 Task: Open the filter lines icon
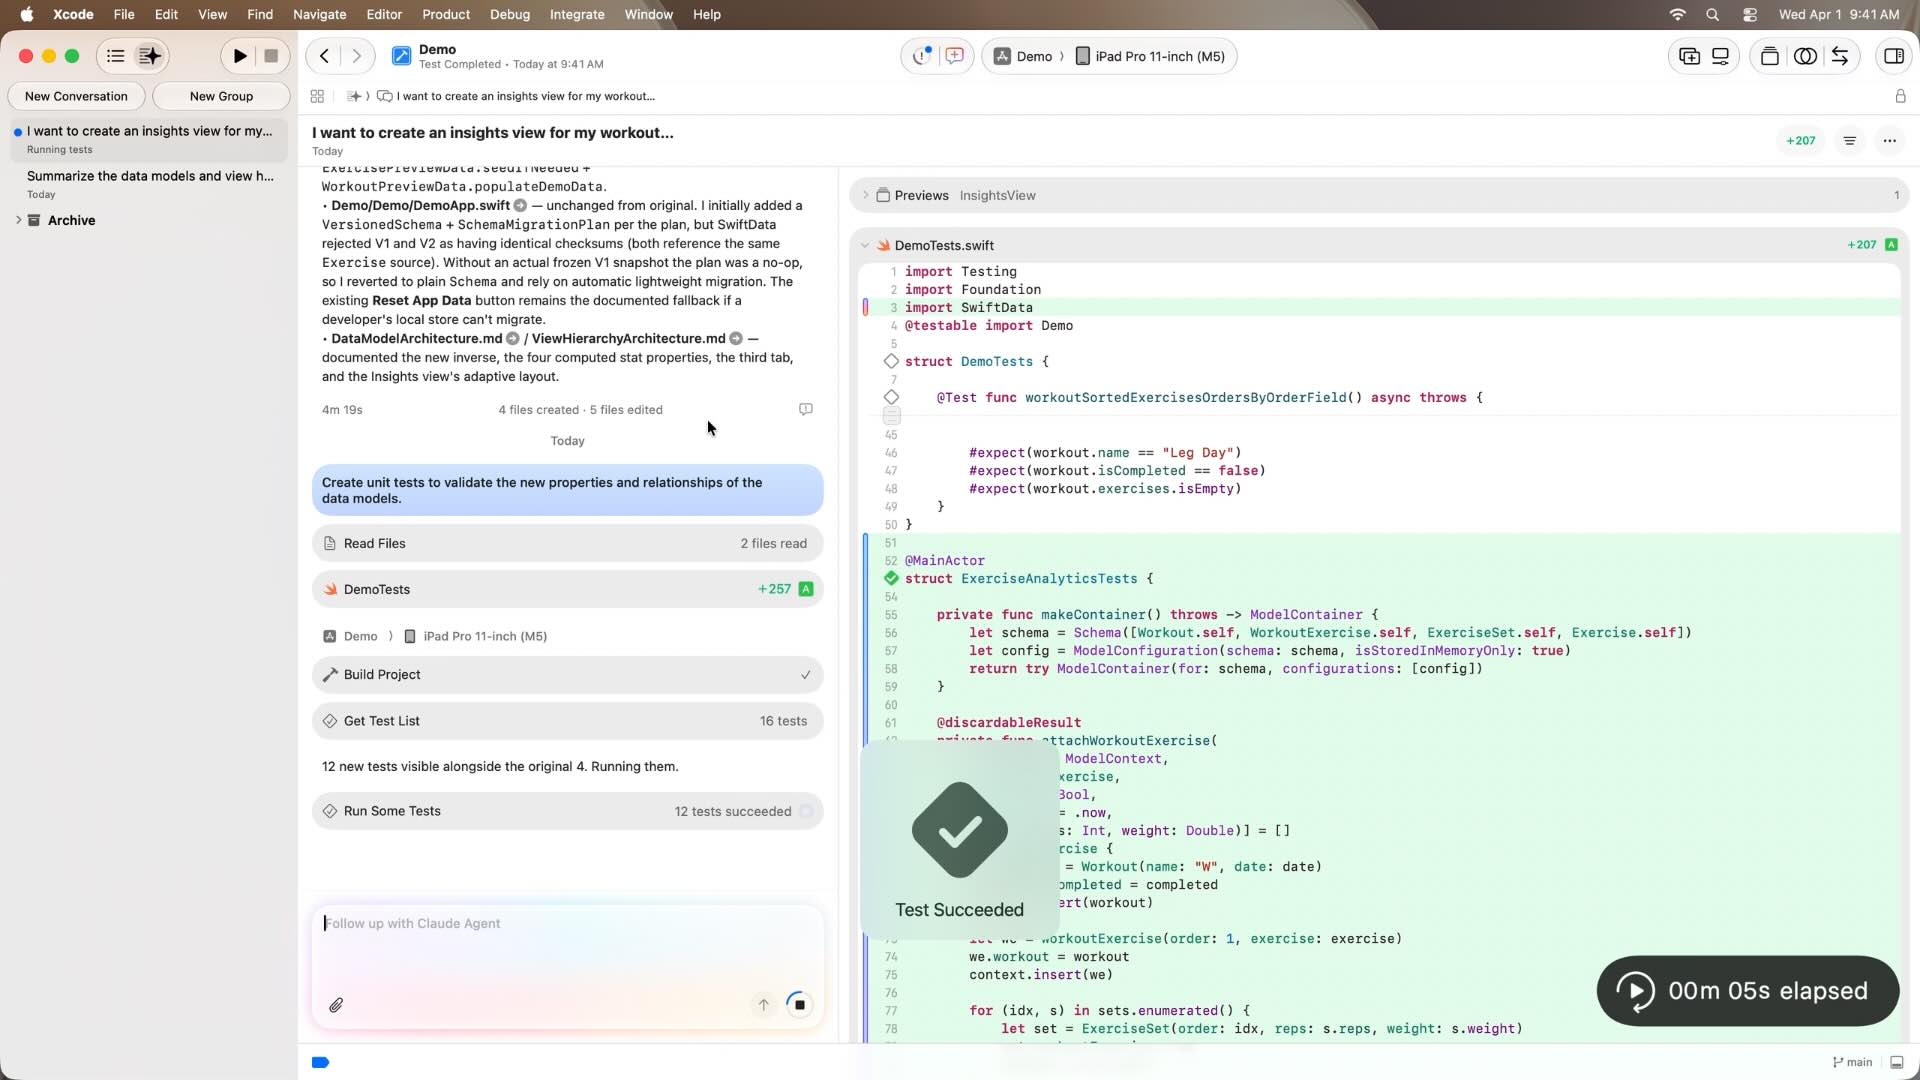(1850, 141)
